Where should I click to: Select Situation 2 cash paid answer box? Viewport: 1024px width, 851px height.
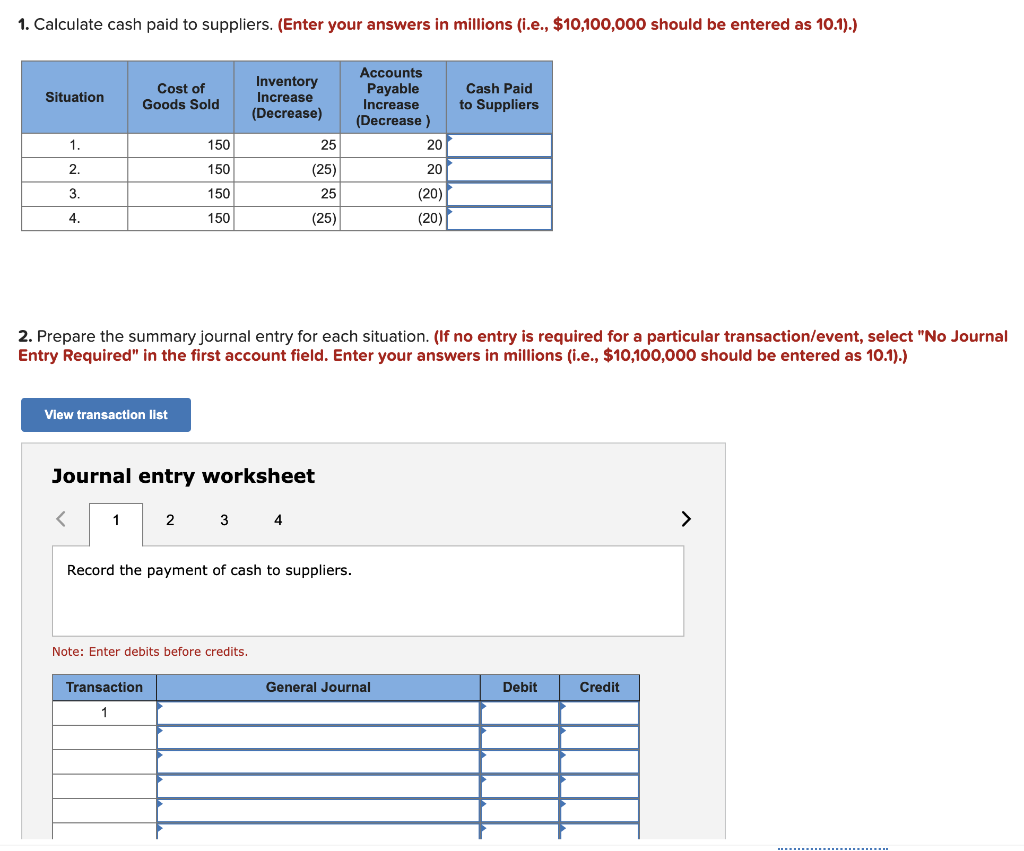point(499,169)
